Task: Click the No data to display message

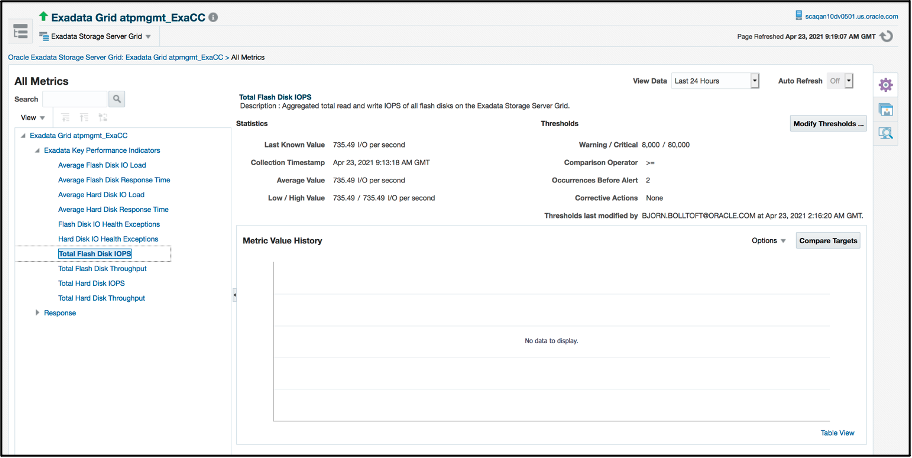Action: (x=551, y=340)
